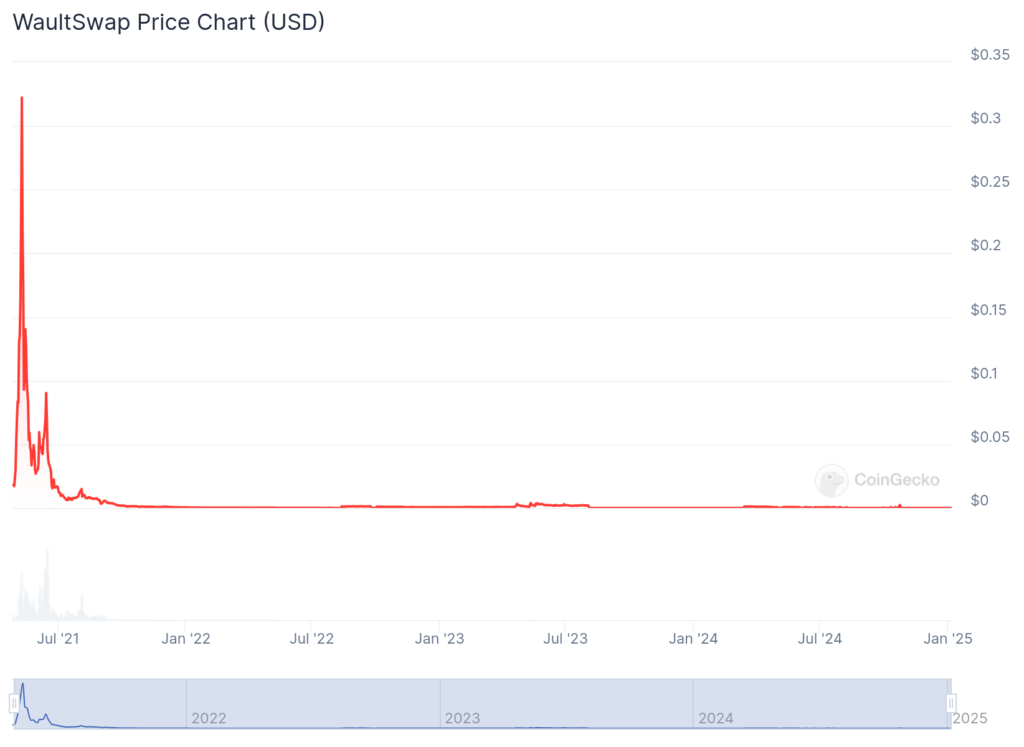Click the 2022 label in navigator
Image resolution: width=1024 pixels, height=747 pixels.
(209, 718)
